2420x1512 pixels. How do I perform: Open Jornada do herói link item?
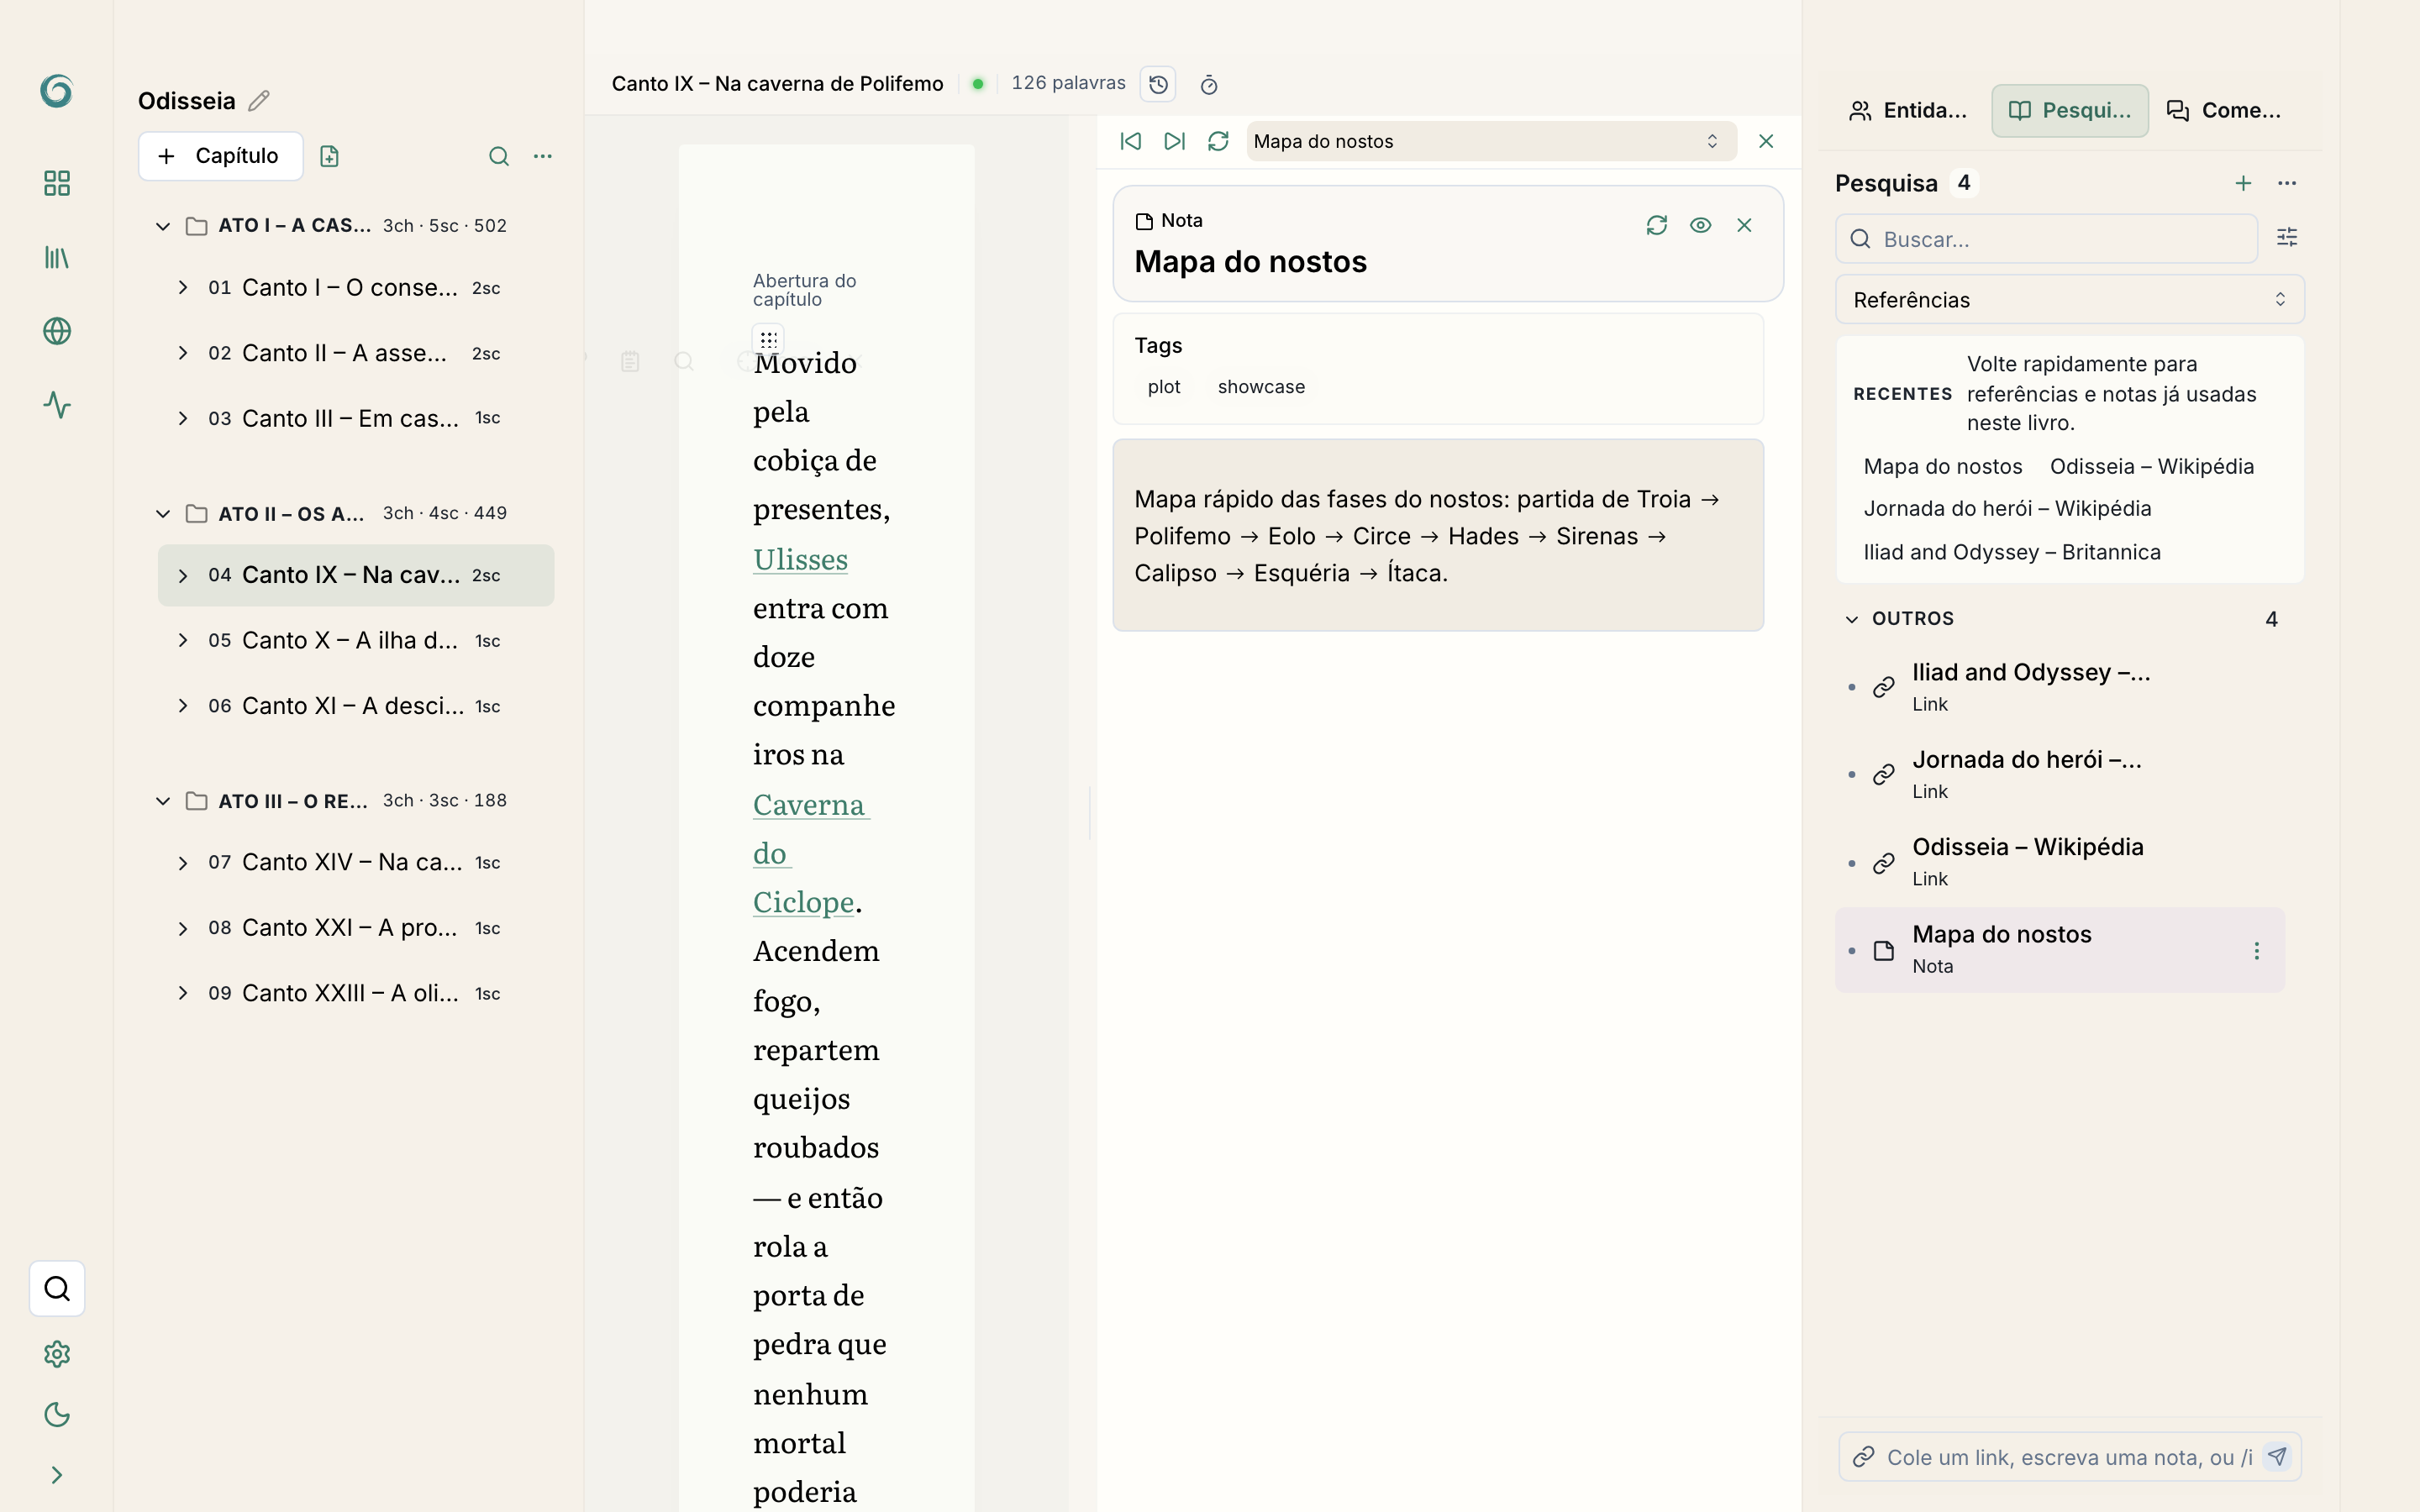2060,774
